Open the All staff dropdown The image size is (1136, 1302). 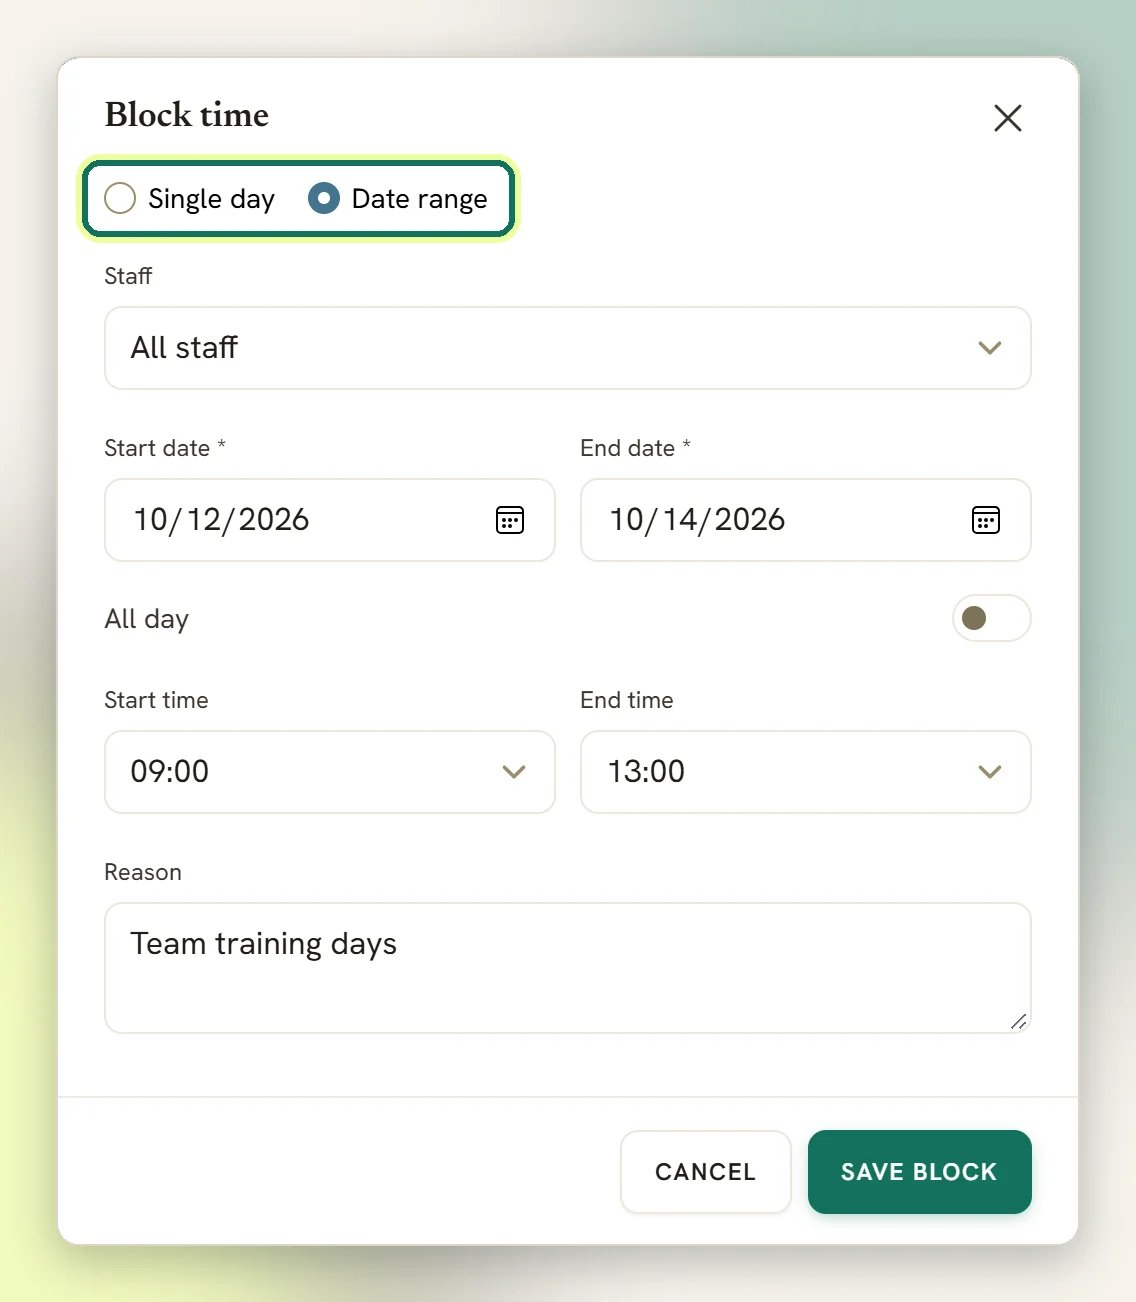(x=567, y=348)
